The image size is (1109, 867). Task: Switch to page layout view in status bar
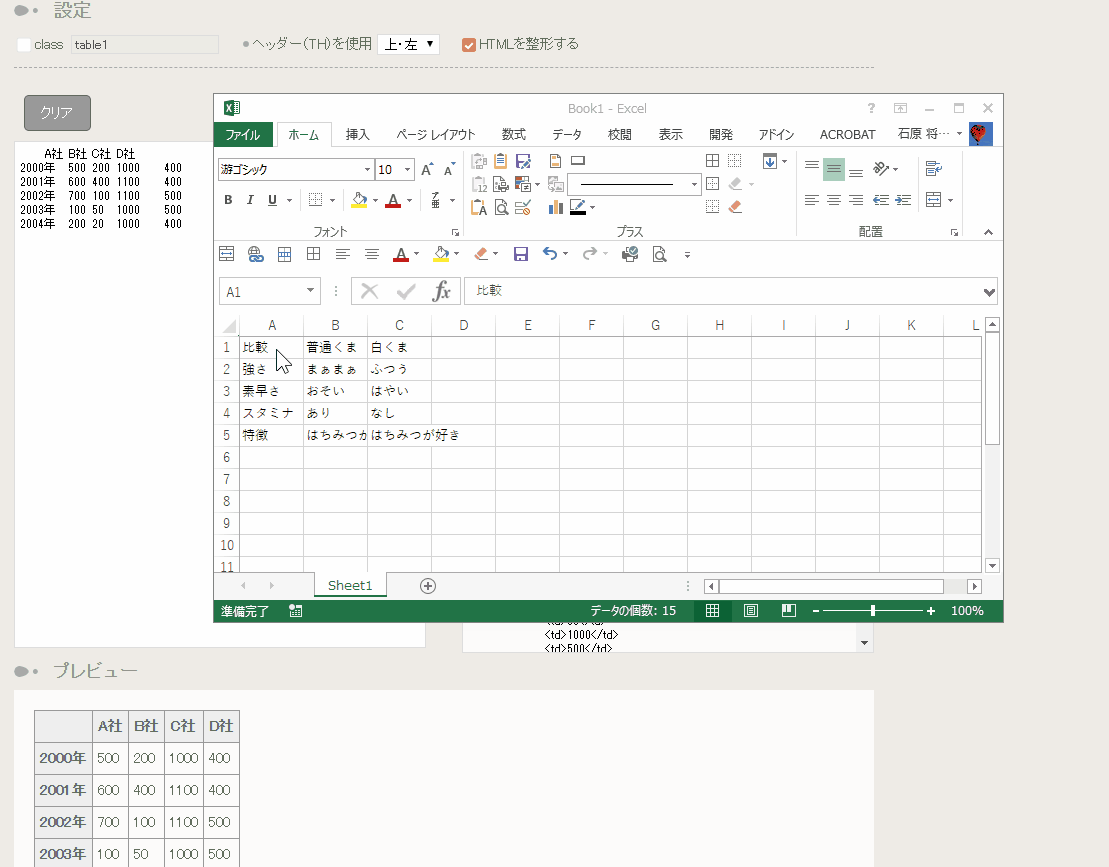point(750,610)
